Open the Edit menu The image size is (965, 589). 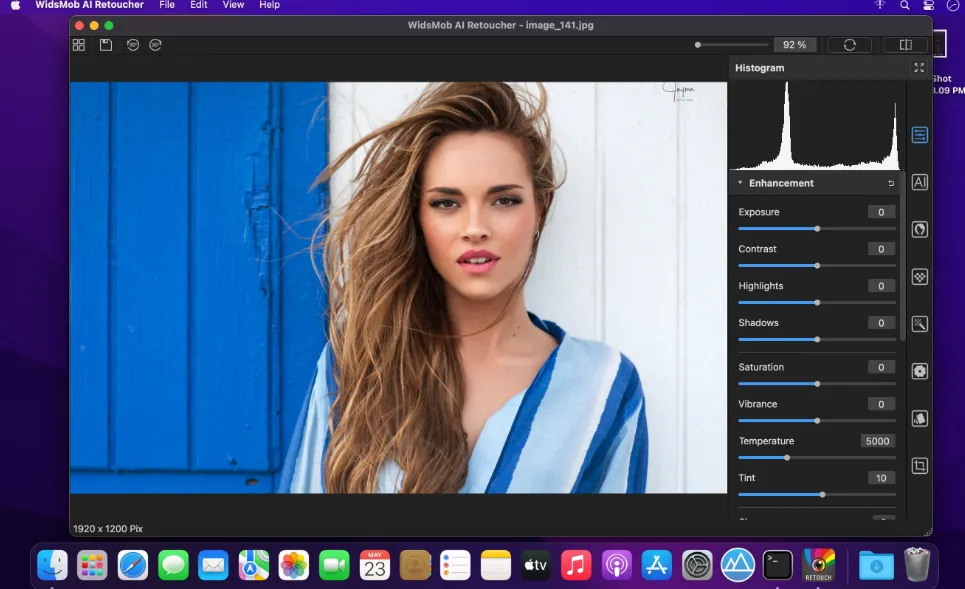pyautogui.click(x=198, y=5)
